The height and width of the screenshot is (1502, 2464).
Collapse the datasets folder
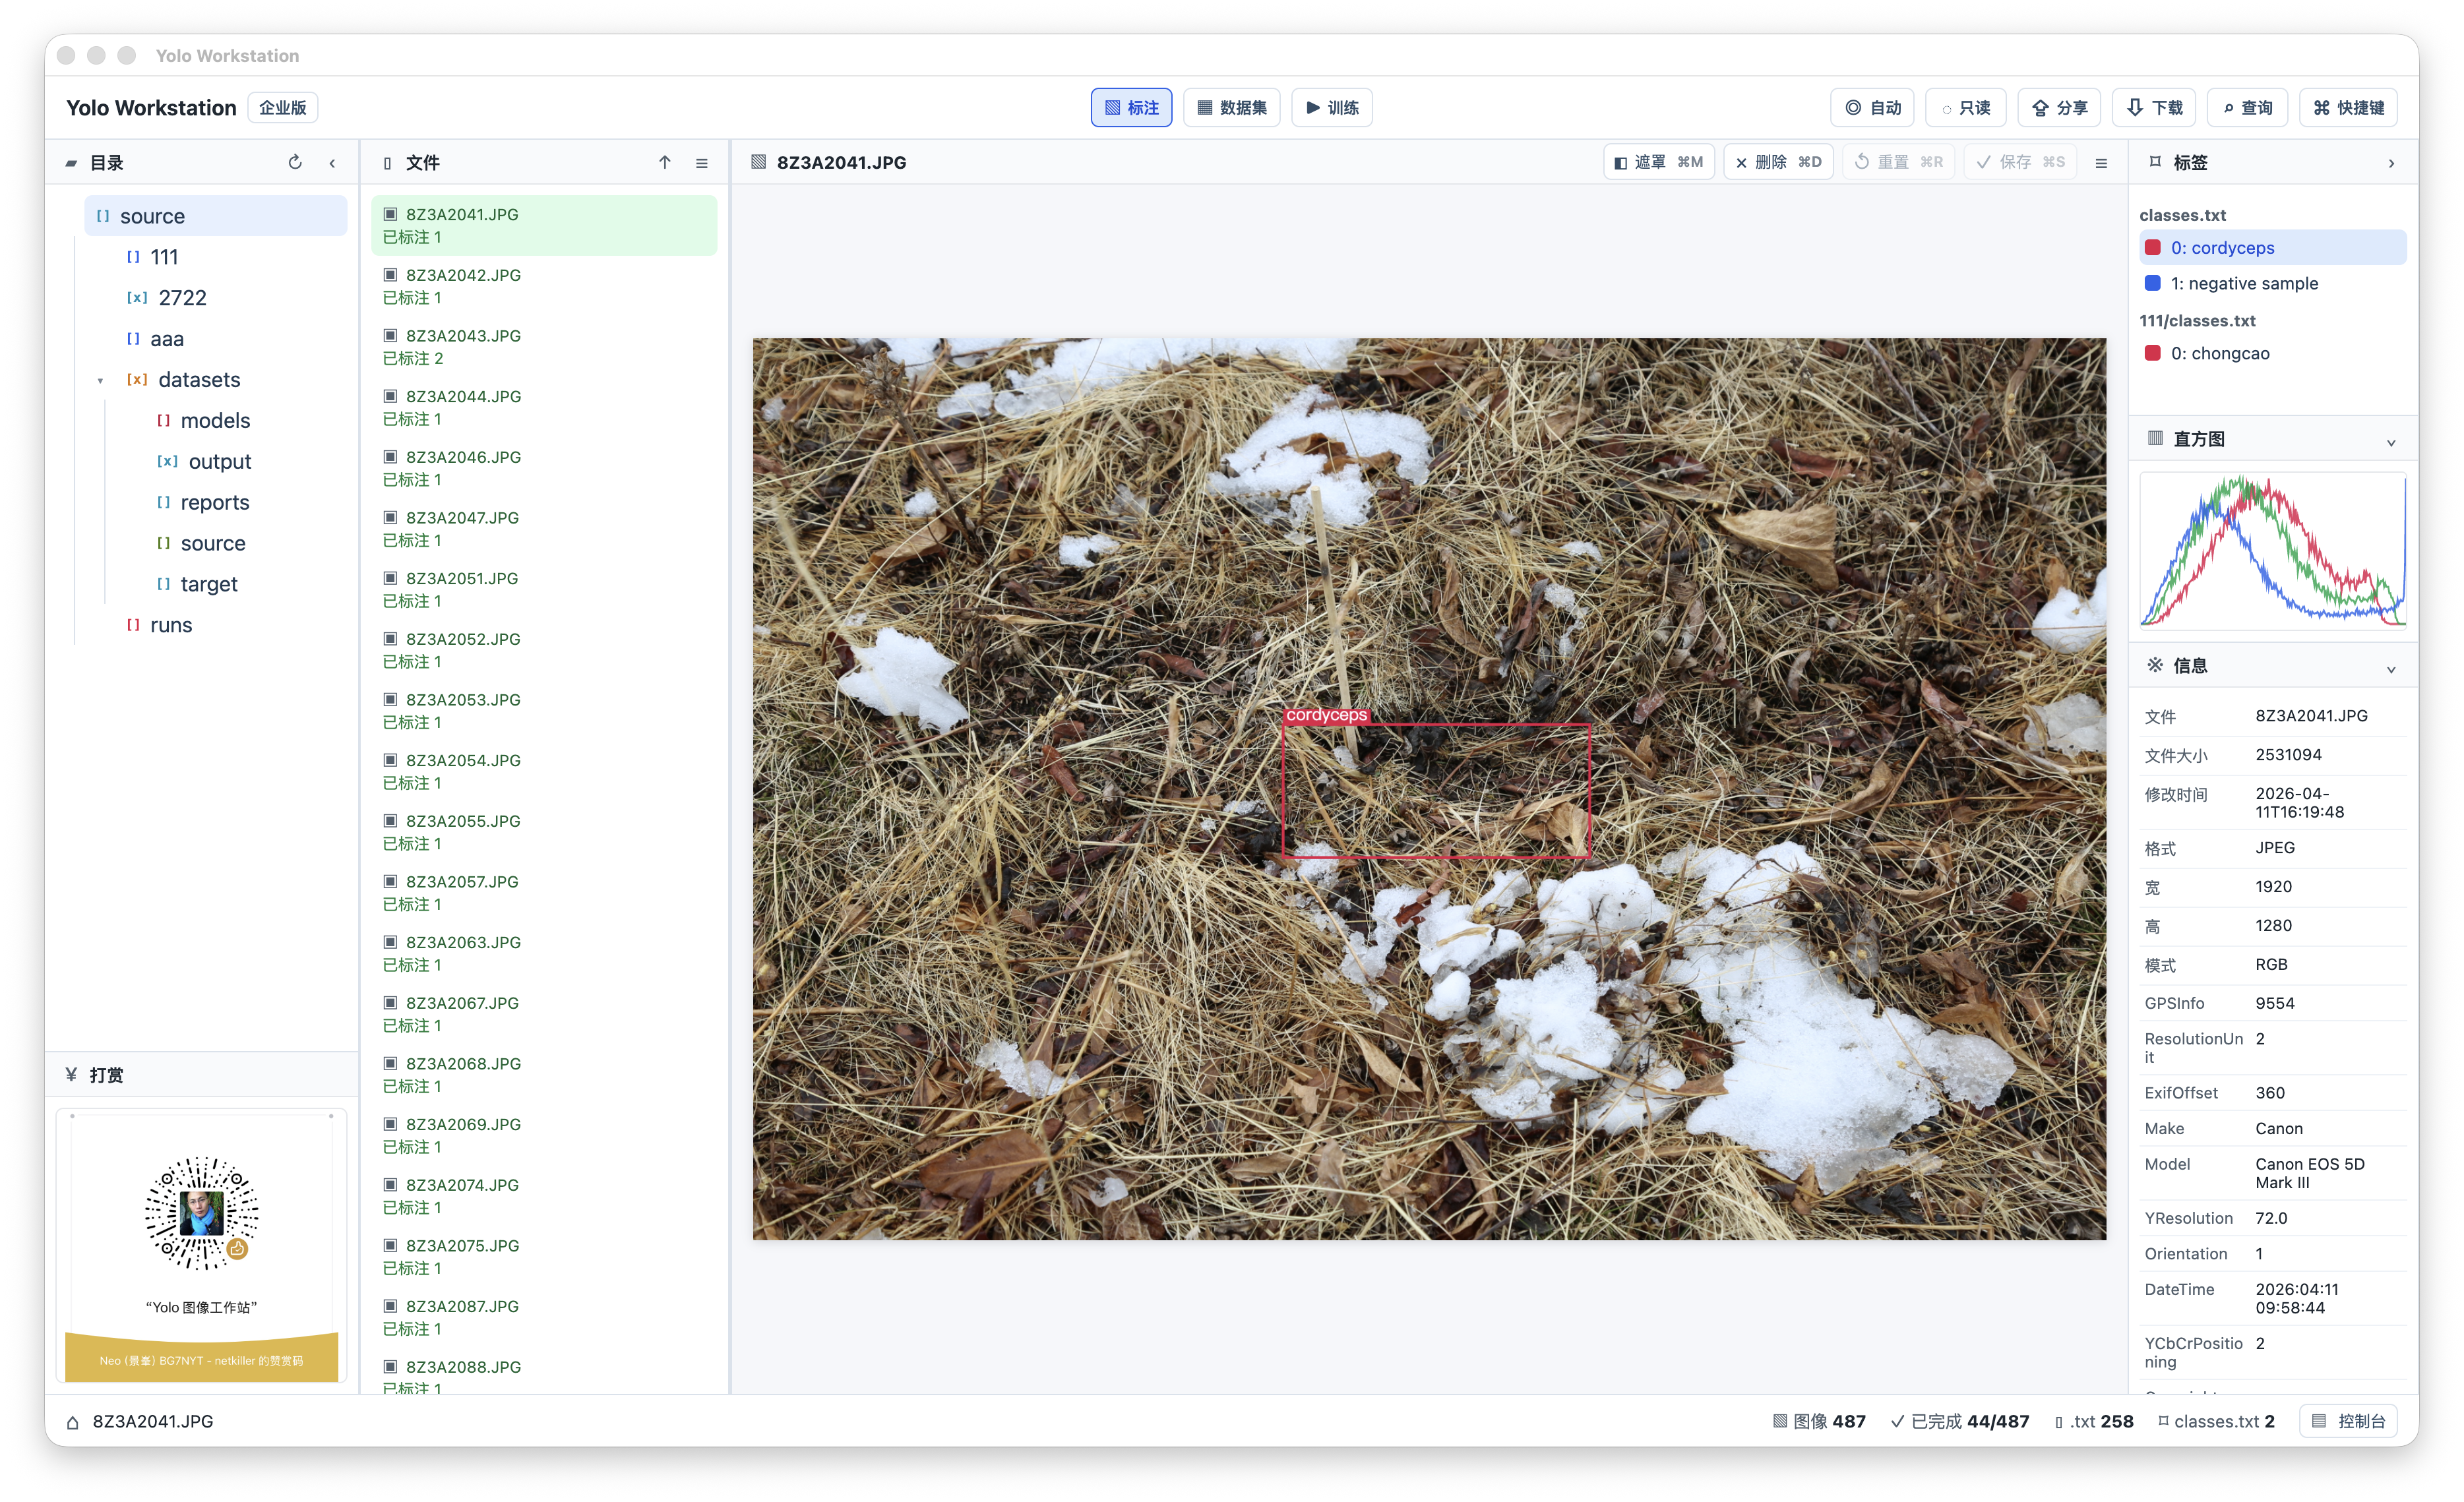[100, 380]
